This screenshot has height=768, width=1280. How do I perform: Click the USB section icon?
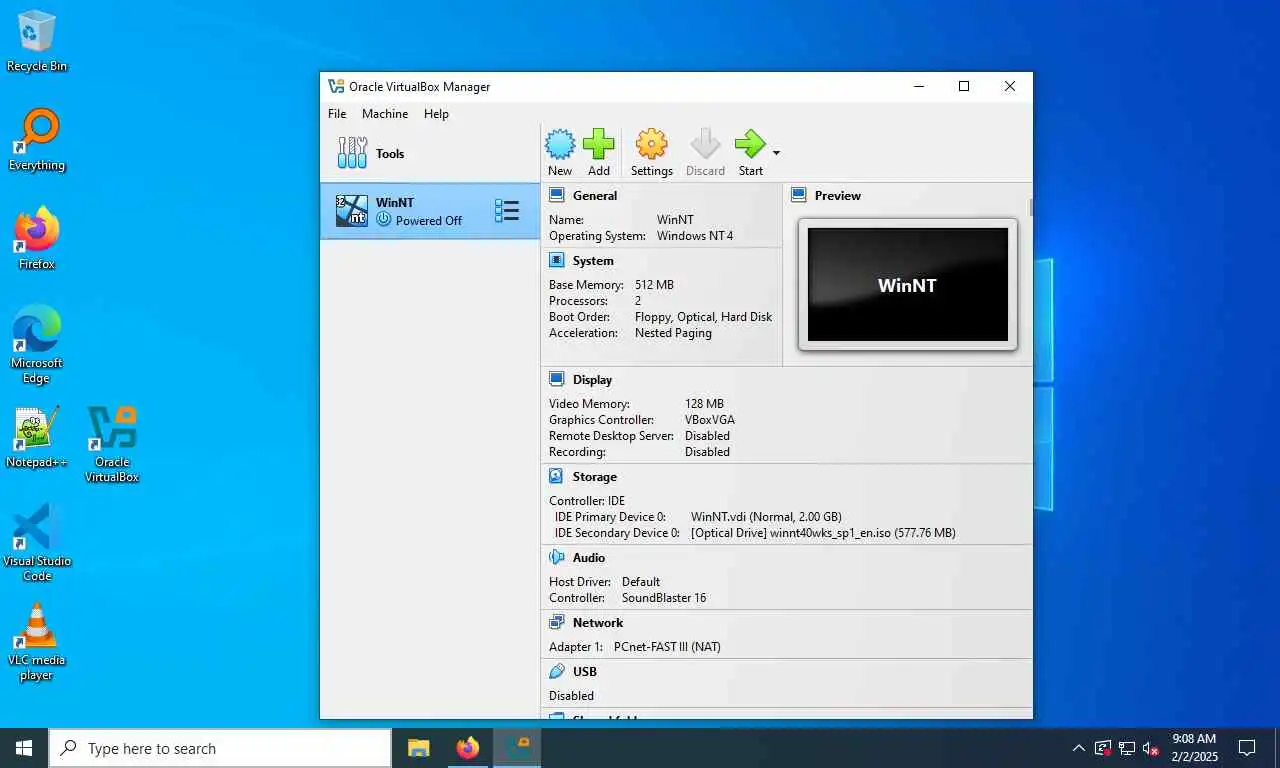click(x=557, y=671)
